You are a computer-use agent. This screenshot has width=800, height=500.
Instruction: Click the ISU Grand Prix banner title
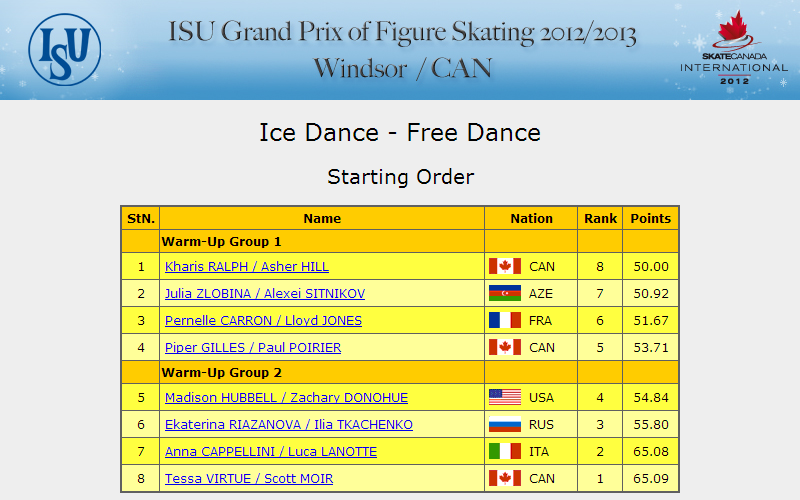point(403,49)
